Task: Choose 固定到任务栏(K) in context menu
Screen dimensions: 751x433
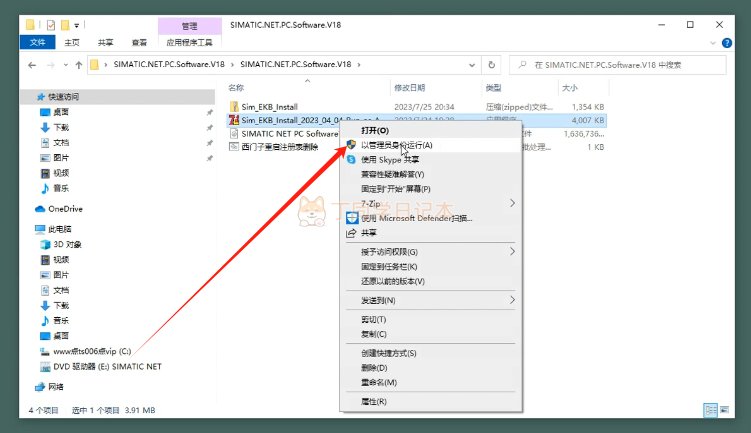Action: point(431,266)
